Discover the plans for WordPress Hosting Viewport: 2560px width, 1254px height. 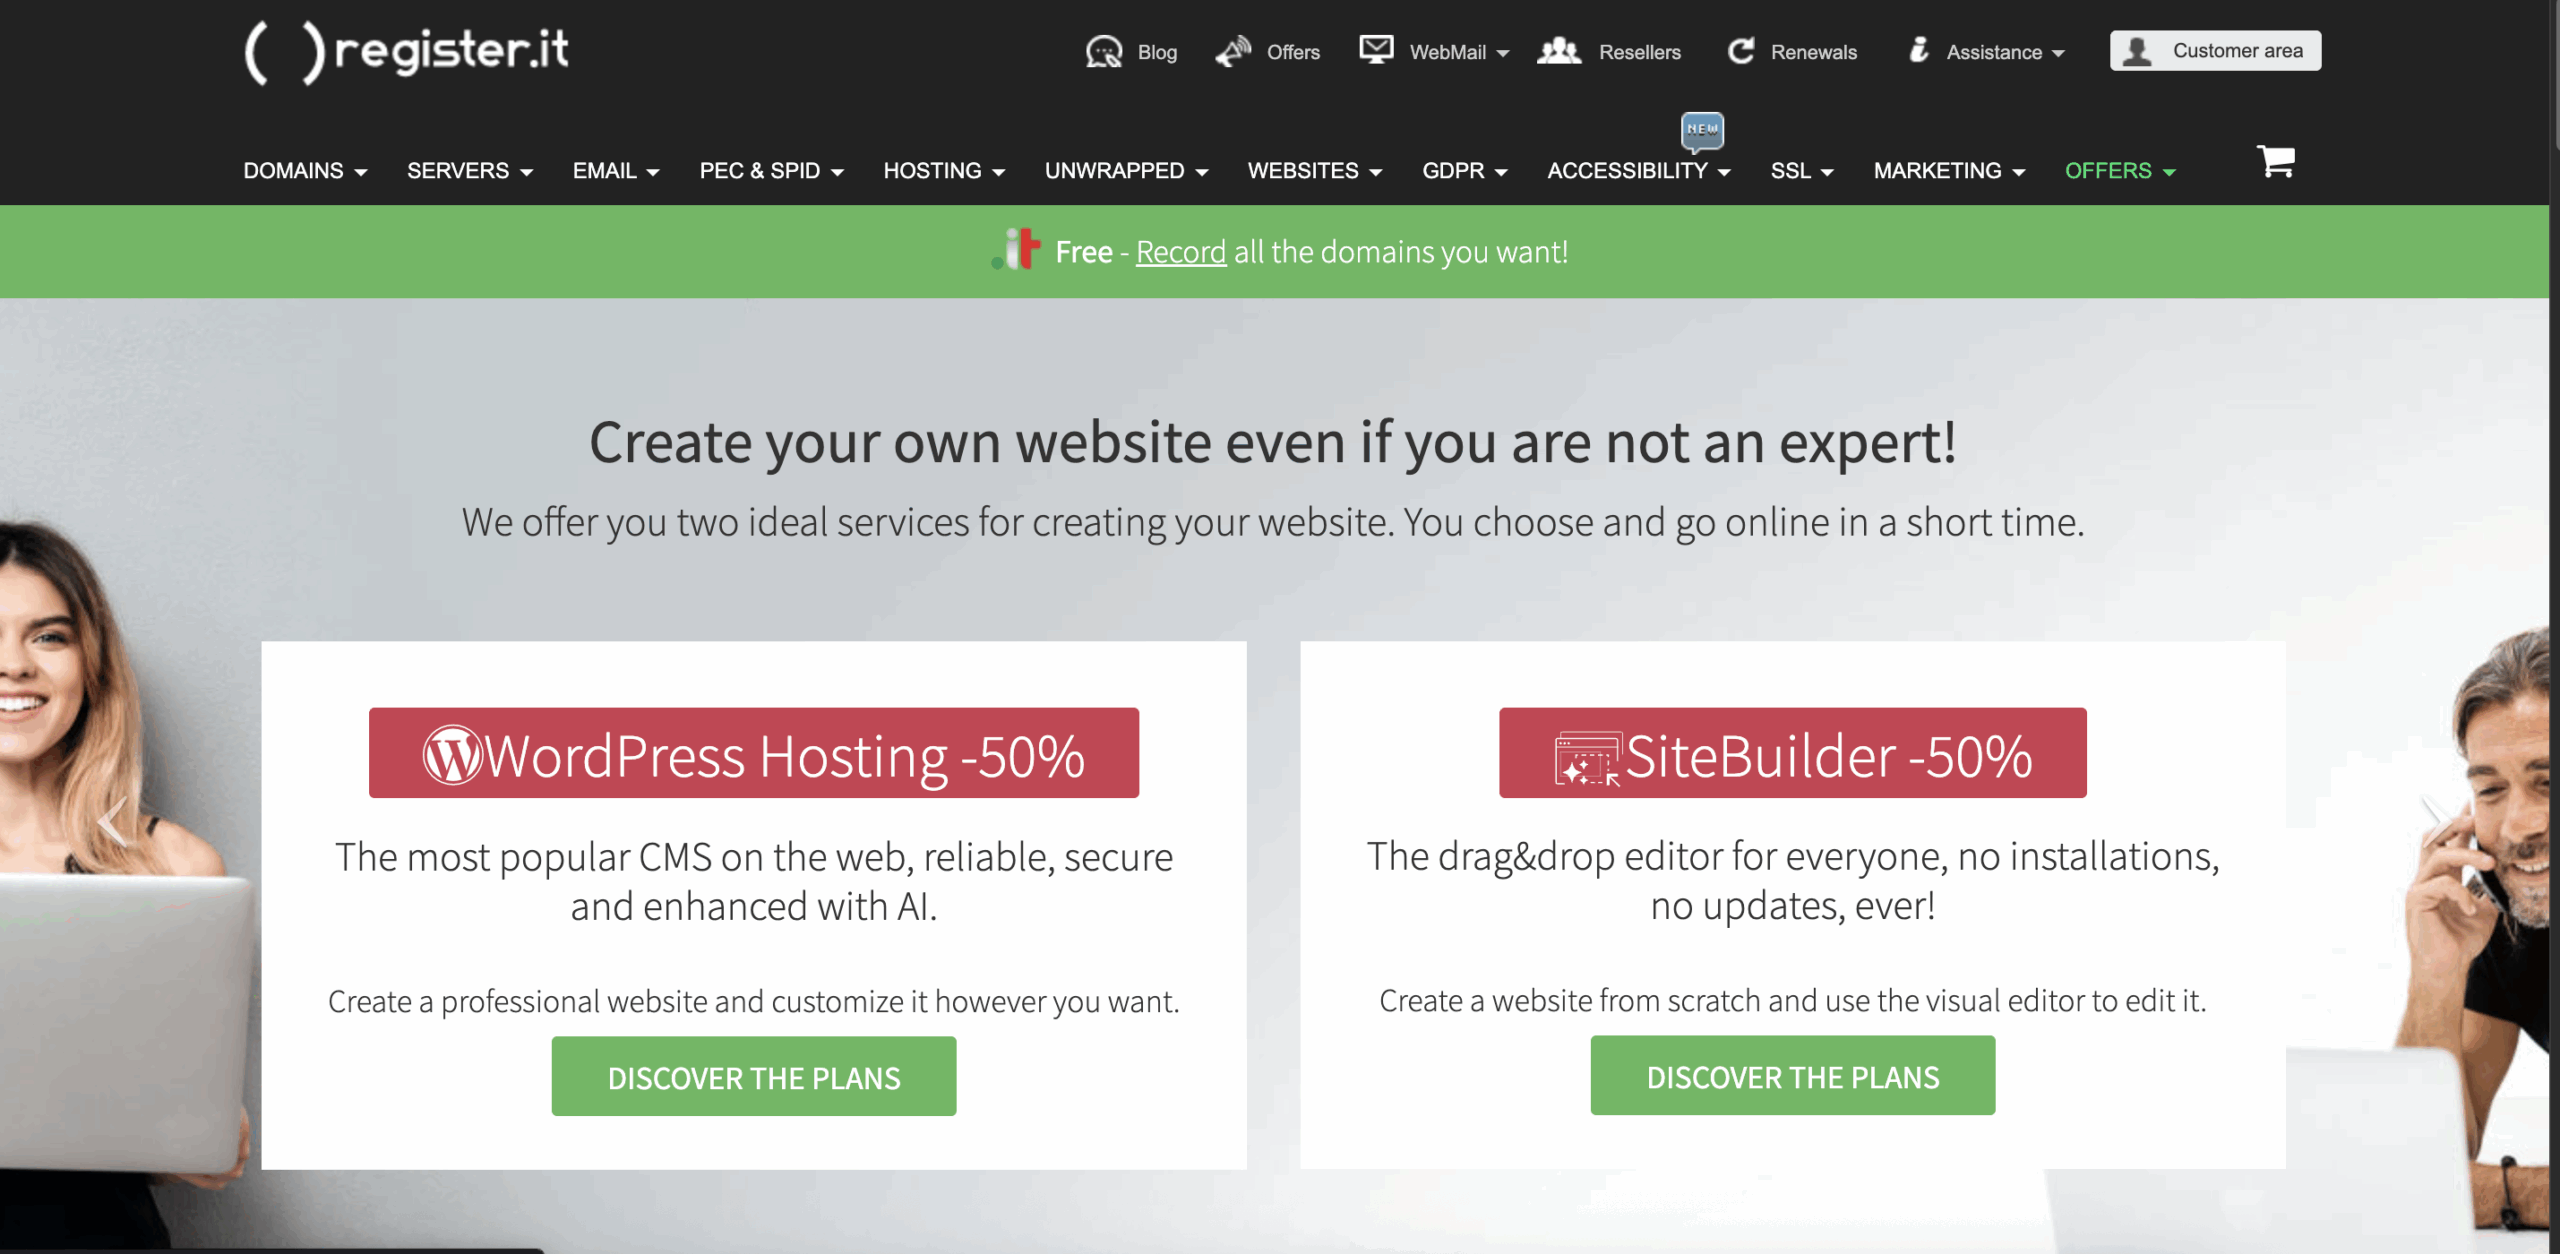[753, 1077]
